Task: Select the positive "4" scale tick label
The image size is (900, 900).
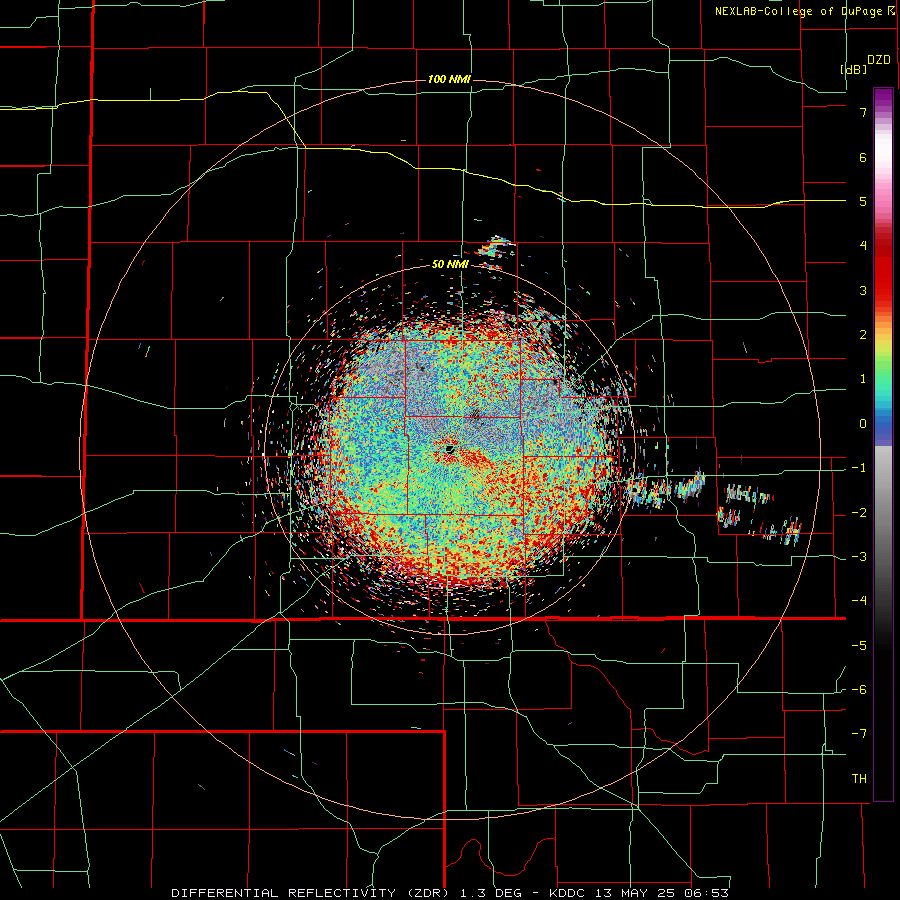Action: [863, 246]
